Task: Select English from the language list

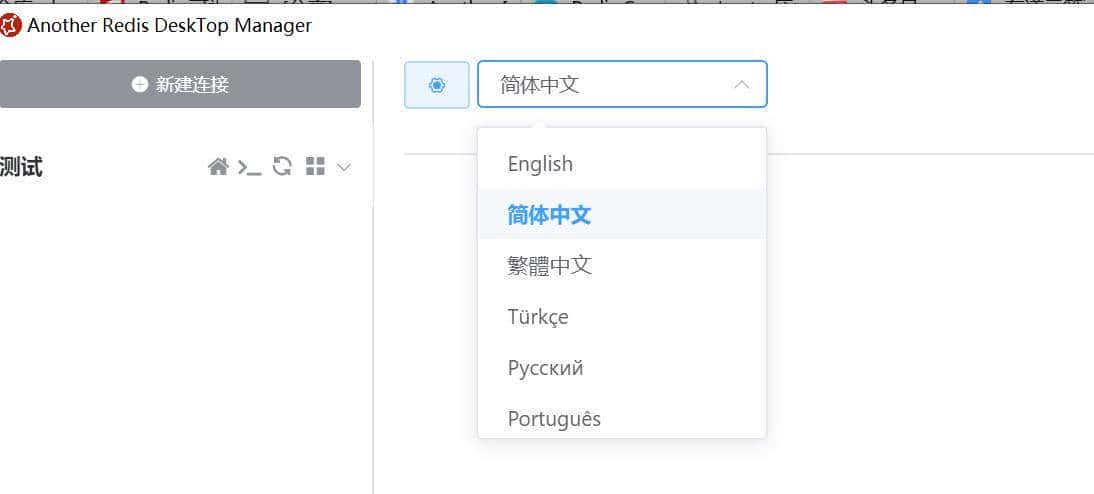Action: pyautogui.click(x=622, y=164)
